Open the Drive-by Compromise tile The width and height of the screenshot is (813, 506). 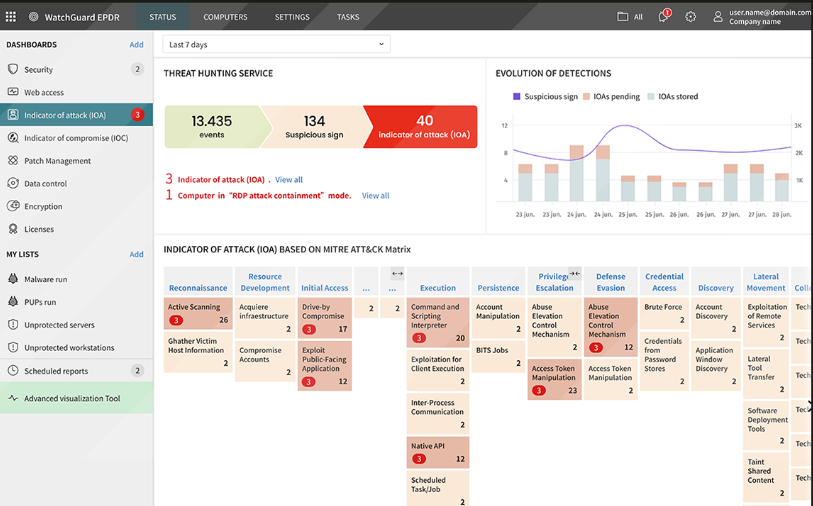(x=325, y=317)
